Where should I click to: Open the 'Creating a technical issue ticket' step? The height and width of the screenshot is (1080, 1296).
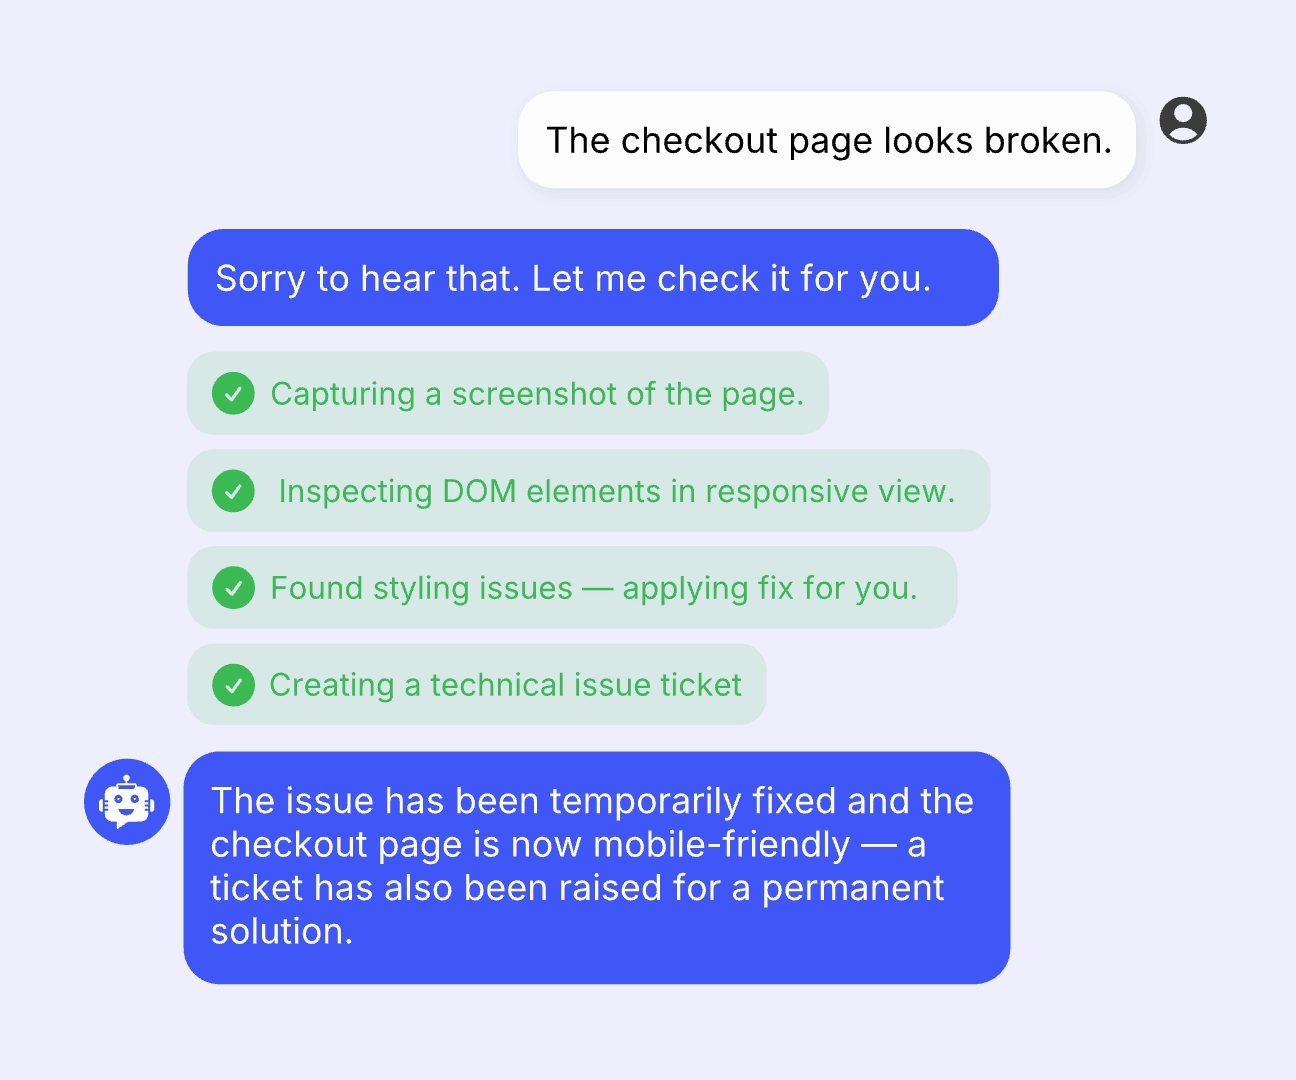pos(477,685)
